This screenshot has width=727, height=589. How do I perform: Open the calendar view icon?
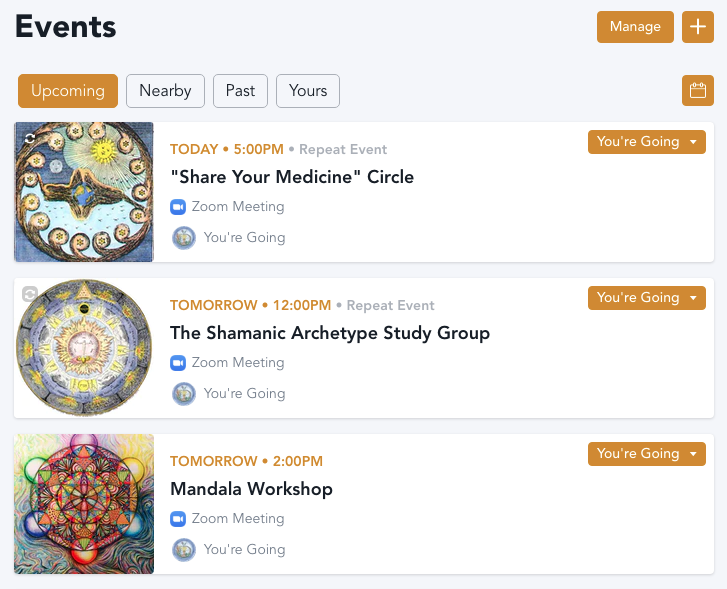[x=697, y=91]
